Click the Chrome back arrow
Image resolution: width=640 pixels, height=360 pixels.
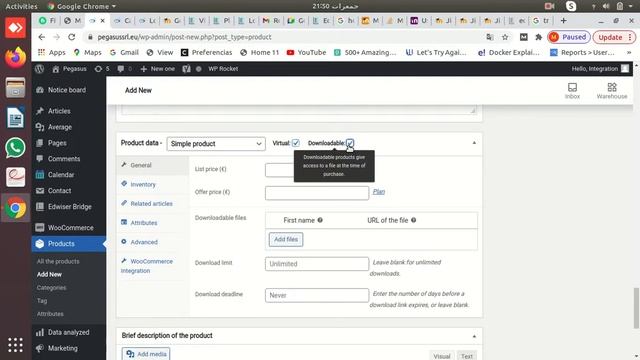click(x=42, y=37)
